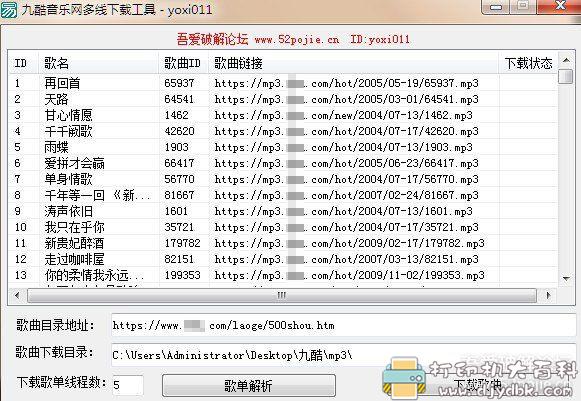Click song ID cell 1601
The height and width of the screenshot is (401, 581).
[x=176, y=211]
